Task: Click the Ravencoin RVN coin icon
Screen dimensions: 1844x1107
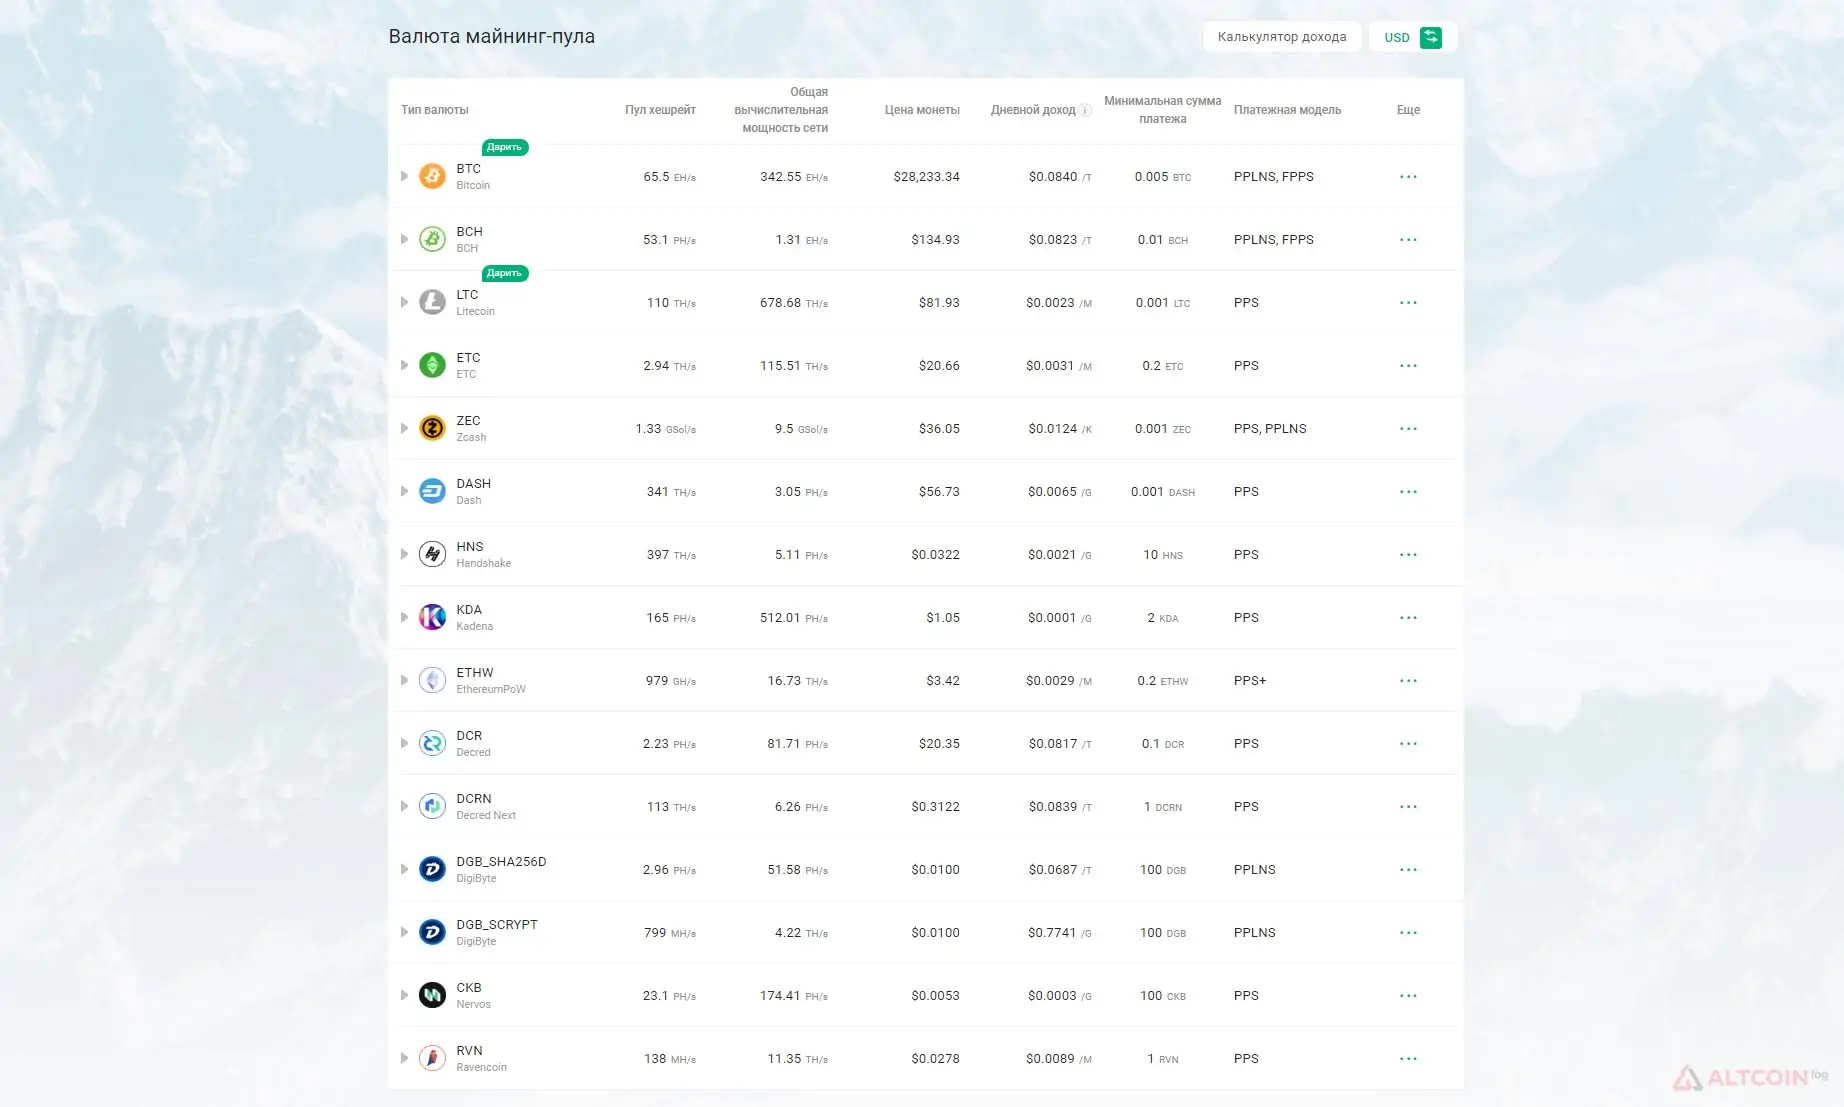Action: pos(432,1058)
